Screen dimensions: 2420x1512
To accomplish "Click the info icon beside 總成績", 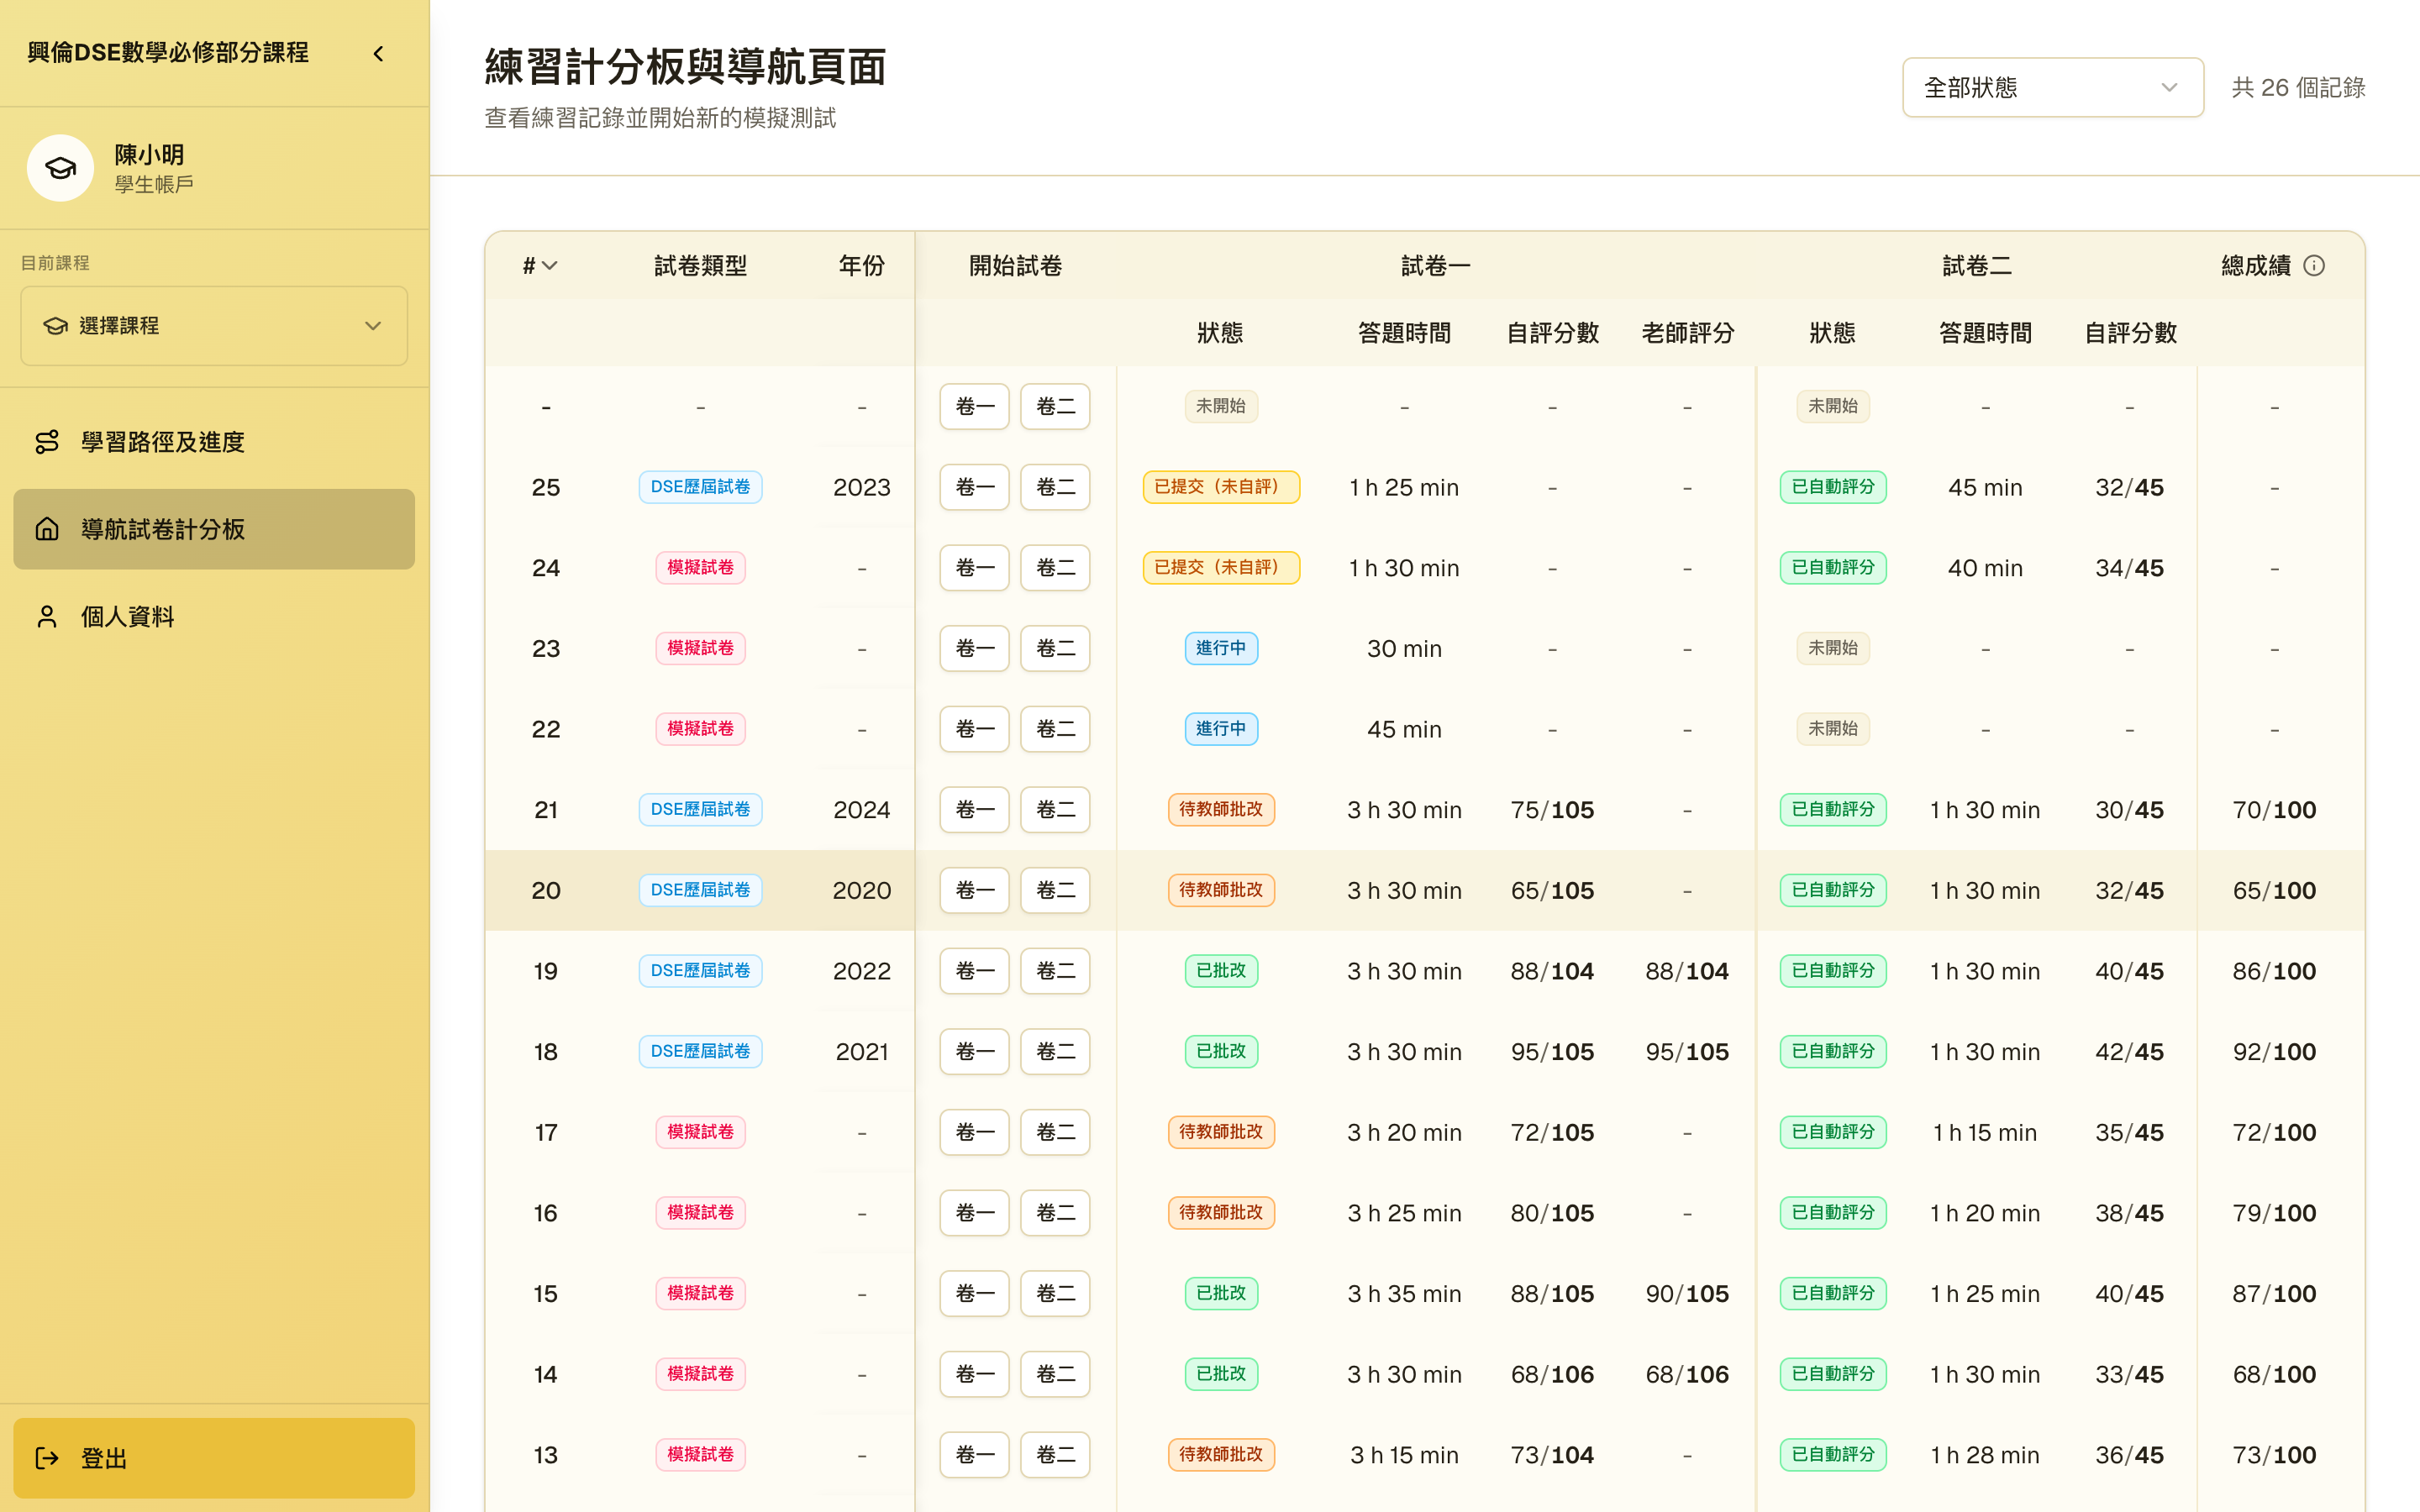I will pyautogui.click(x=2314, y=265).
